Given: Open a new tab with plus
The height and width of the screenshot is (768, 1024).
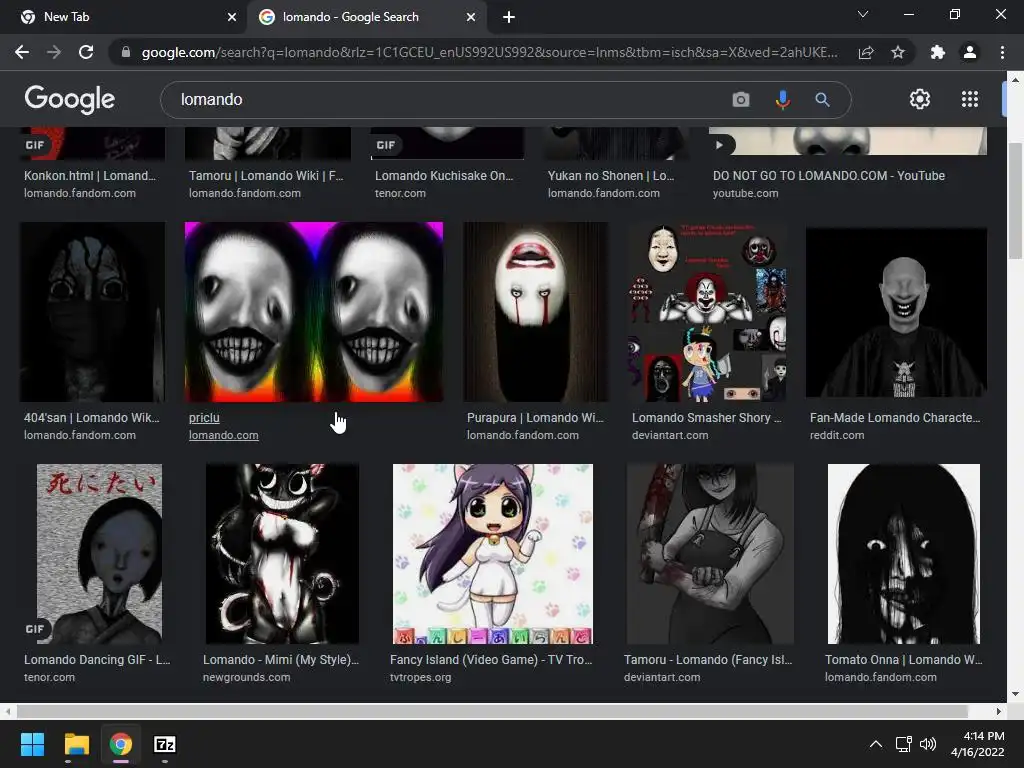Looking at the screenshot, I should [509, 17].
